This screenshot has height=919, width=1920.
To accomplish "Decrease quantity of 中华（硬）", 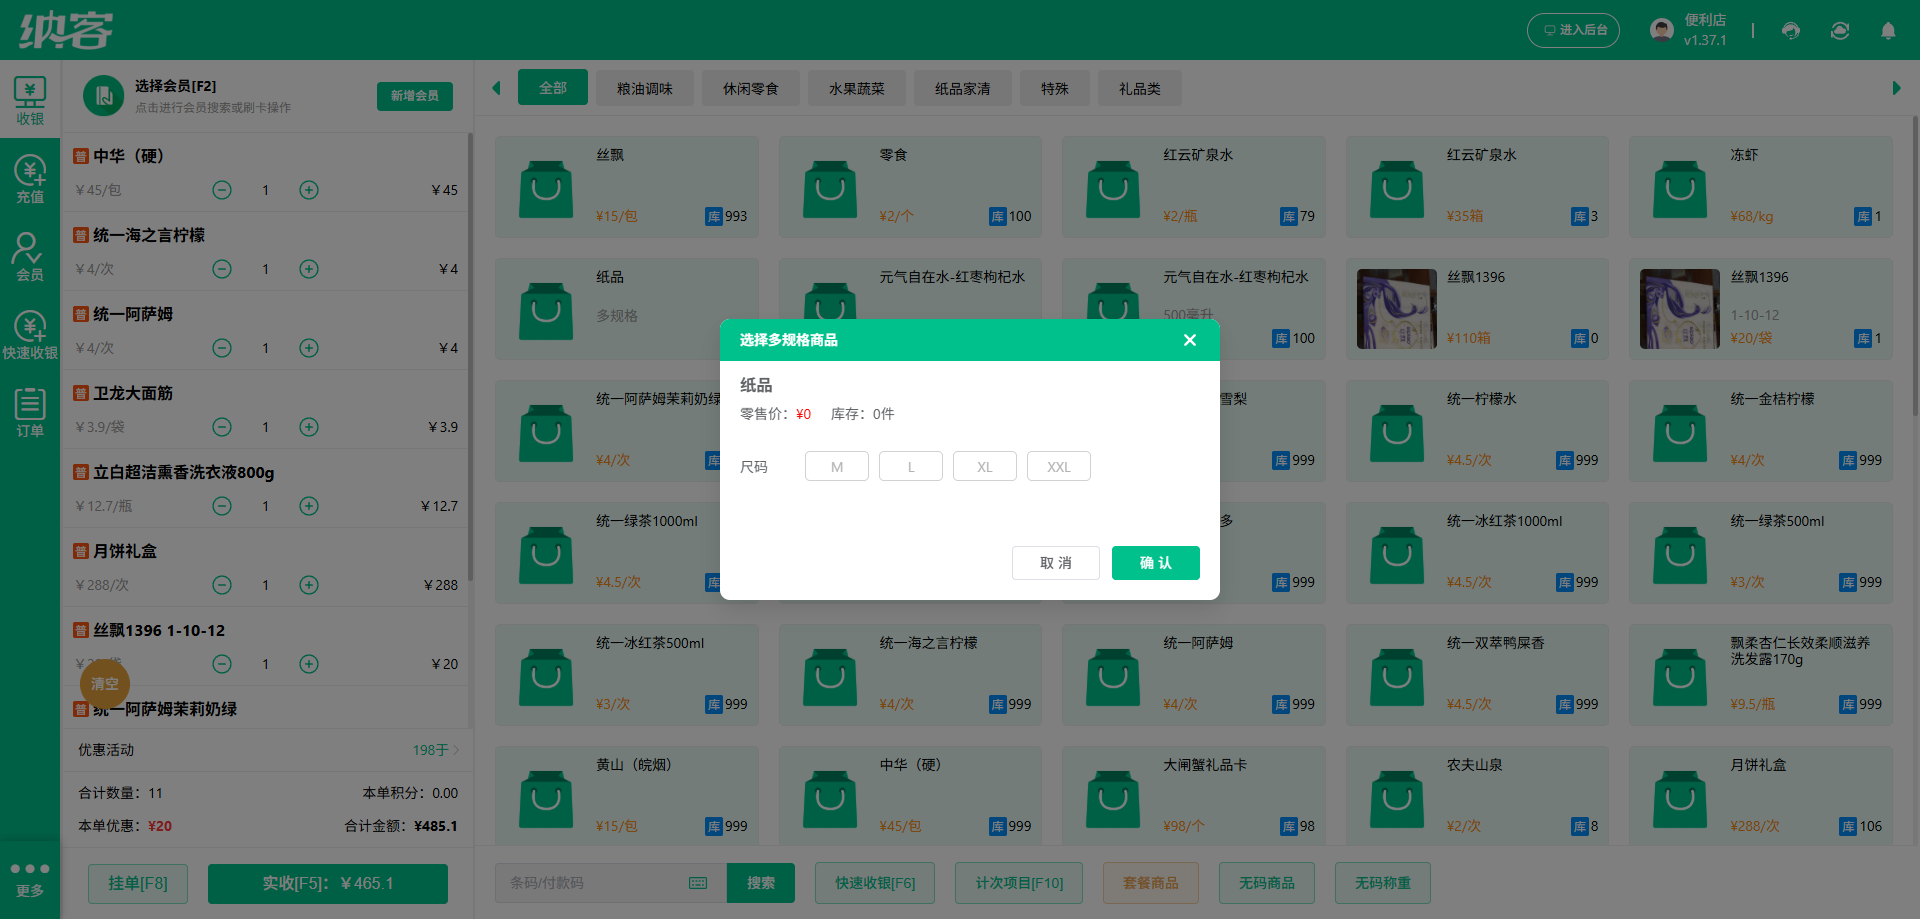I will pyautogui.click(x=222, y=190).
